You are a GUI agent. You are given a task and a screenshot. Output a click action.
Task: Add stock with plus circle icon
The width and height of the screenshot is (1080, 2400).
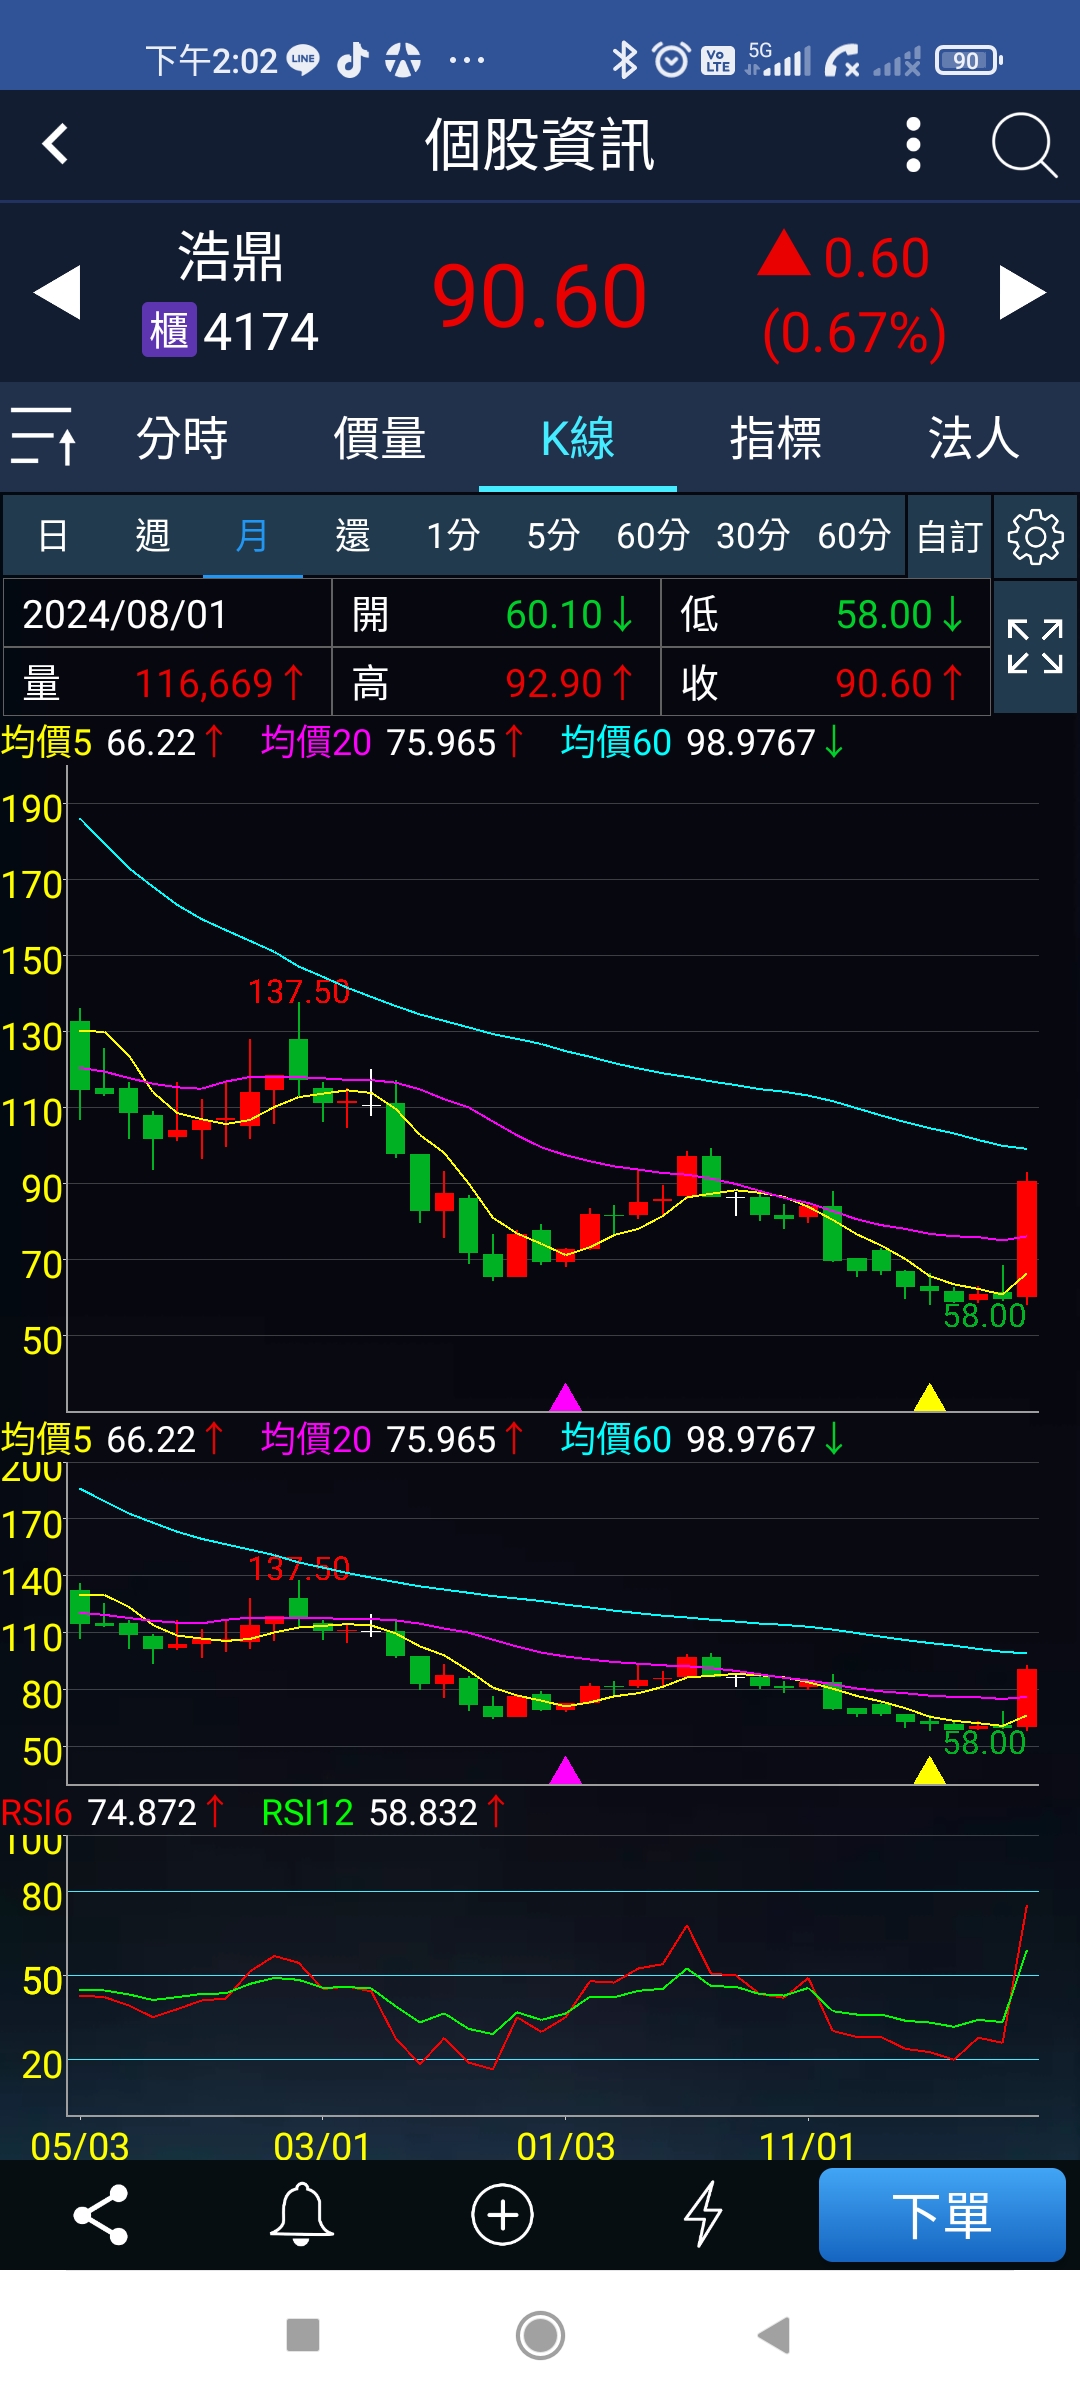click(502, 2214)
